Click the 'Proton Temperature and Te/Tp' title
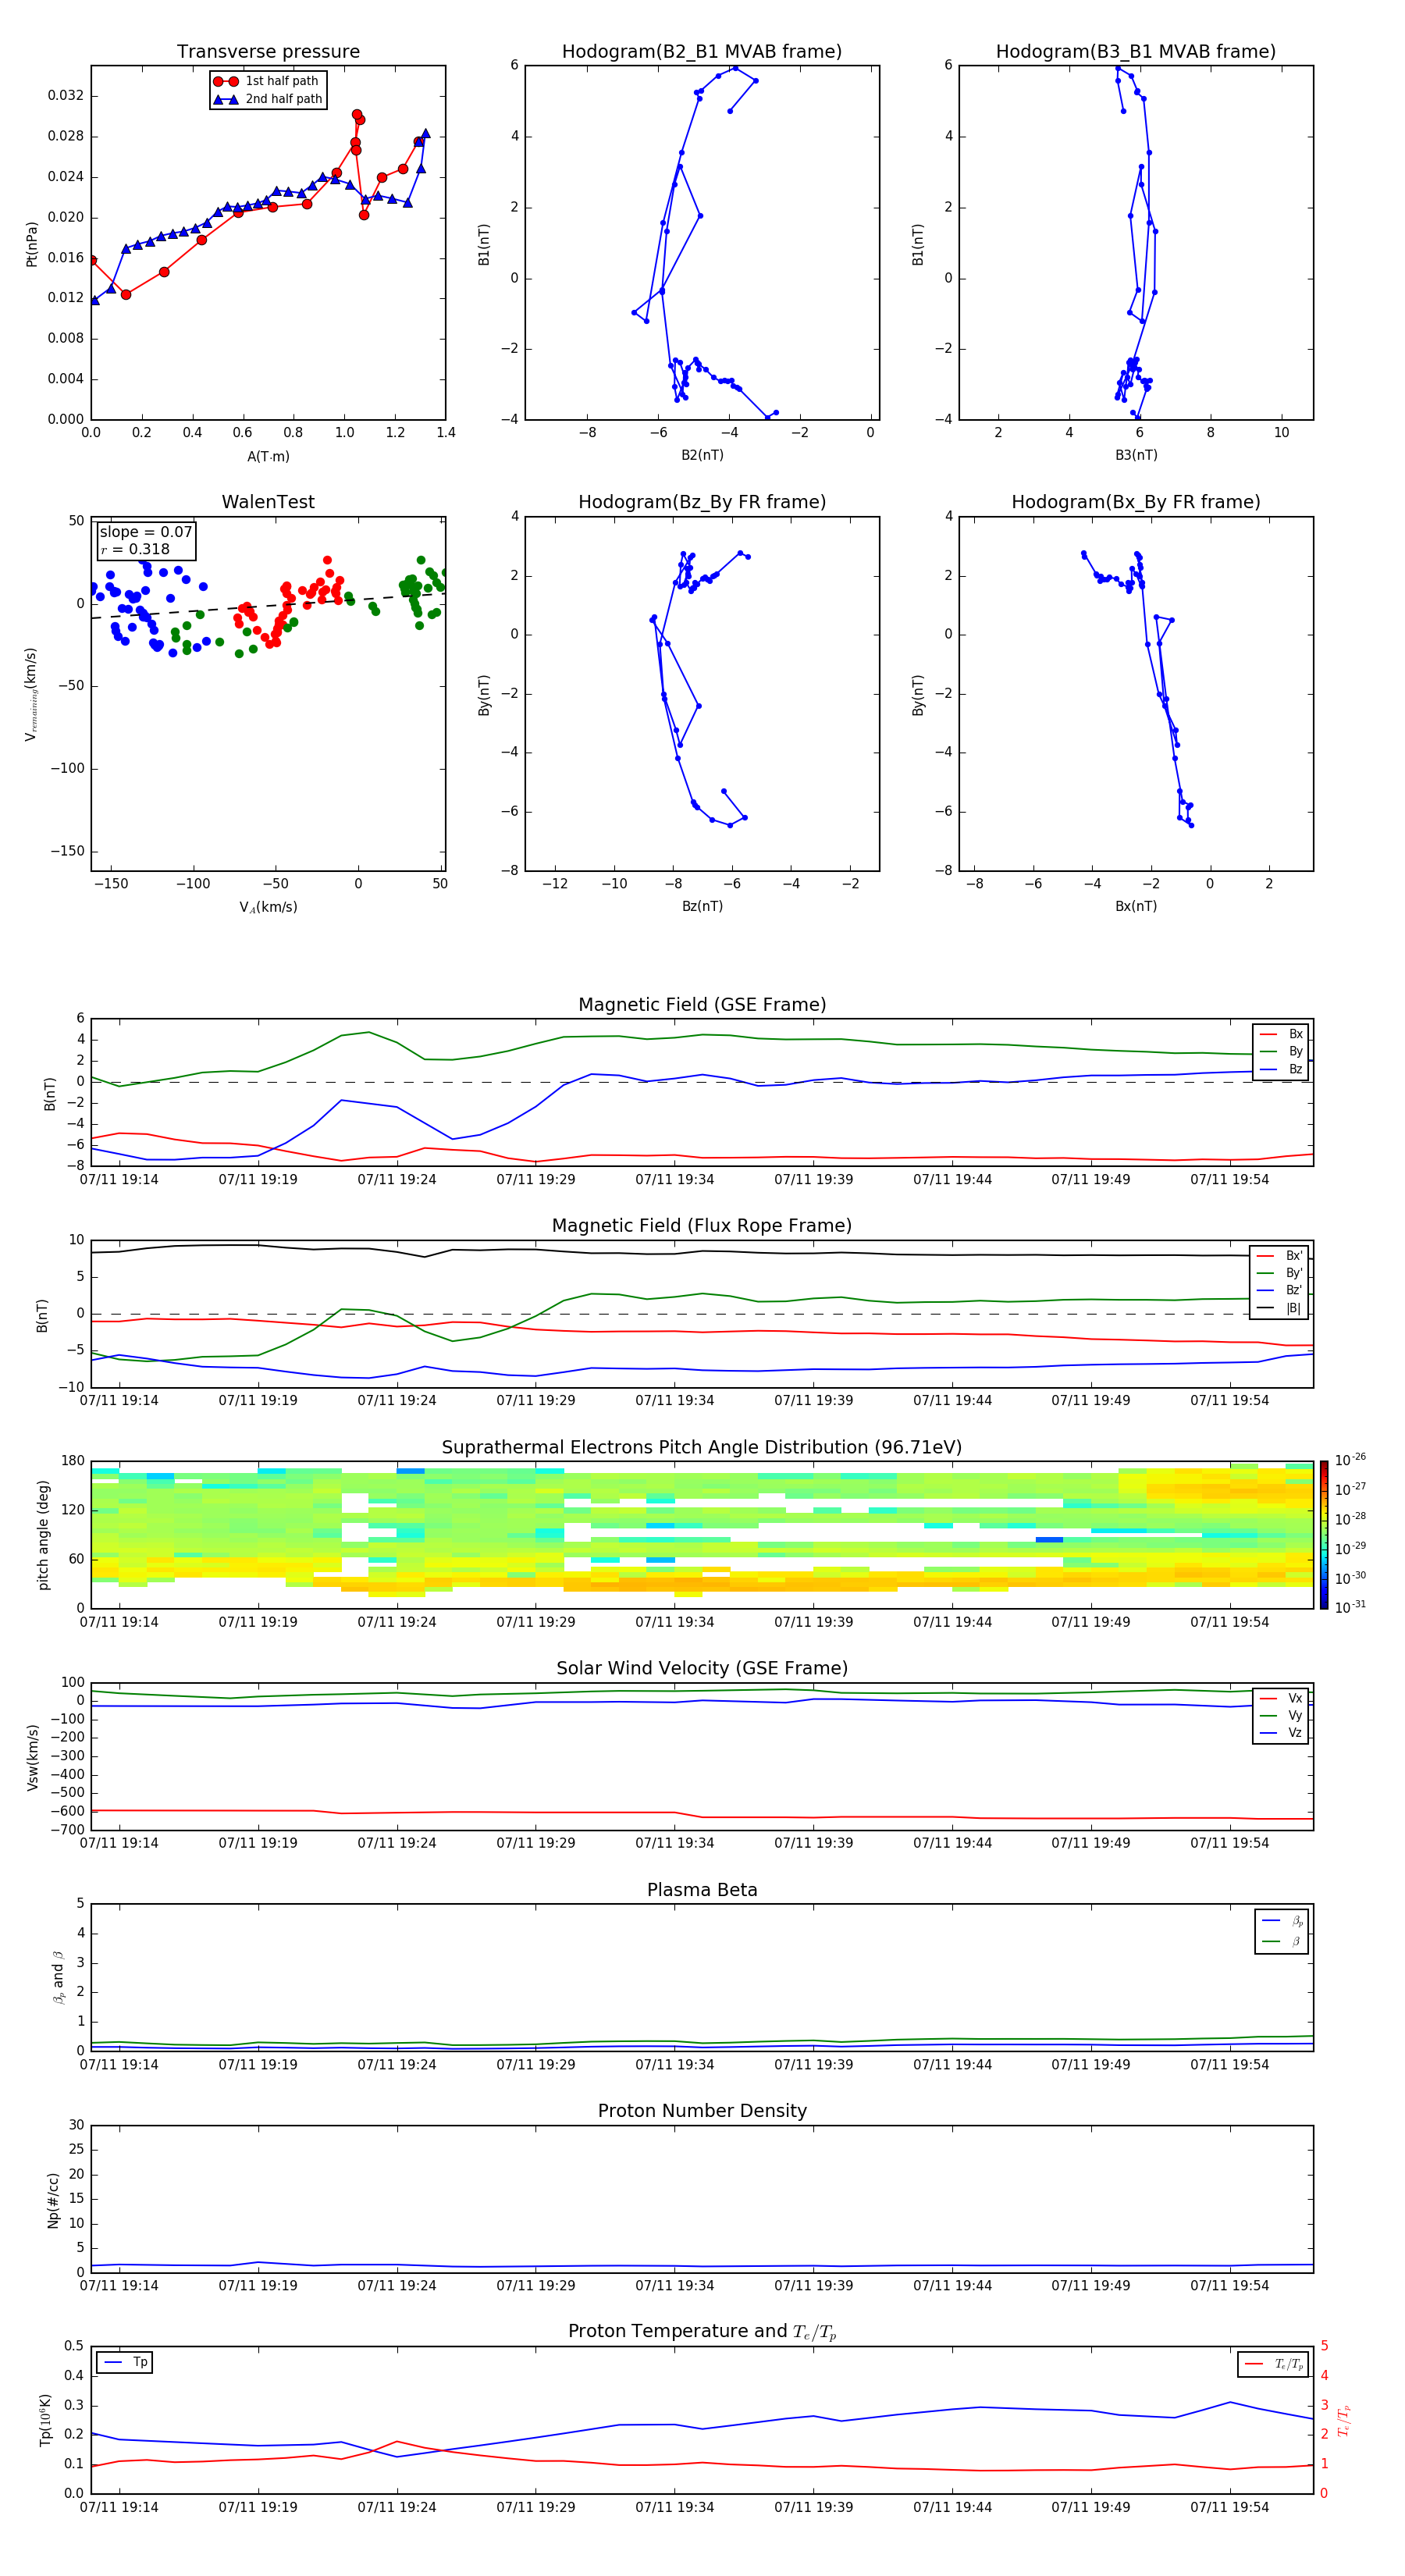The height and width of the screenshot is (2576, 1405). (x=702, y=2331)
